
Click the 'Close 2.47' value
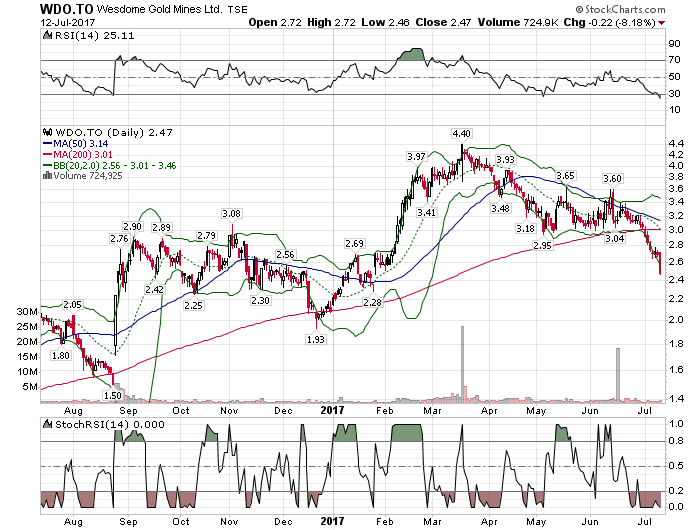pyautogui.click(x=443, y=22)
